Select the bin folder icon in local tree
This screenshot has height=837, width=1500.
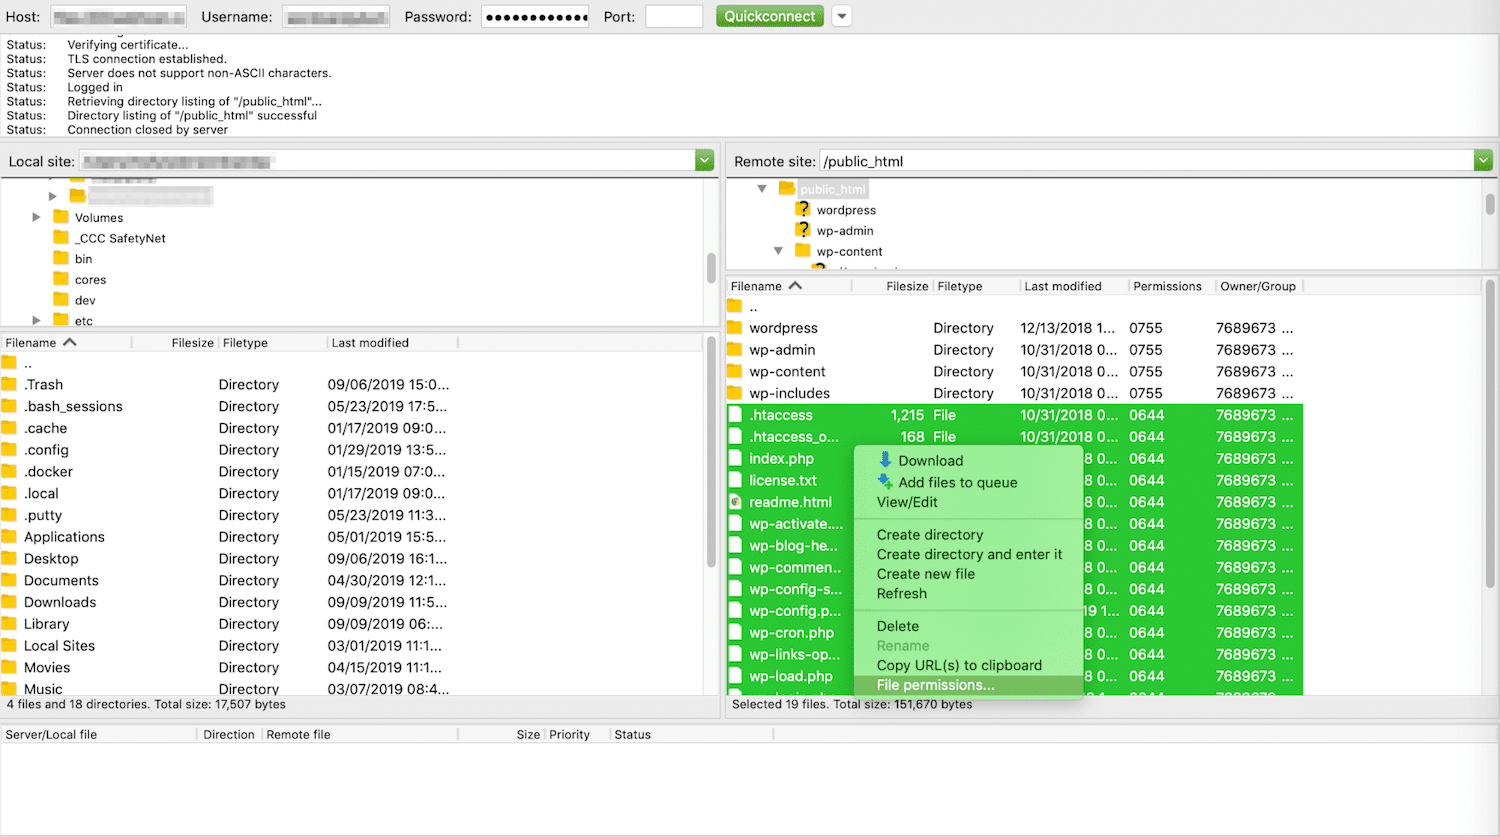pyautogui.click(x=62, y=258)
